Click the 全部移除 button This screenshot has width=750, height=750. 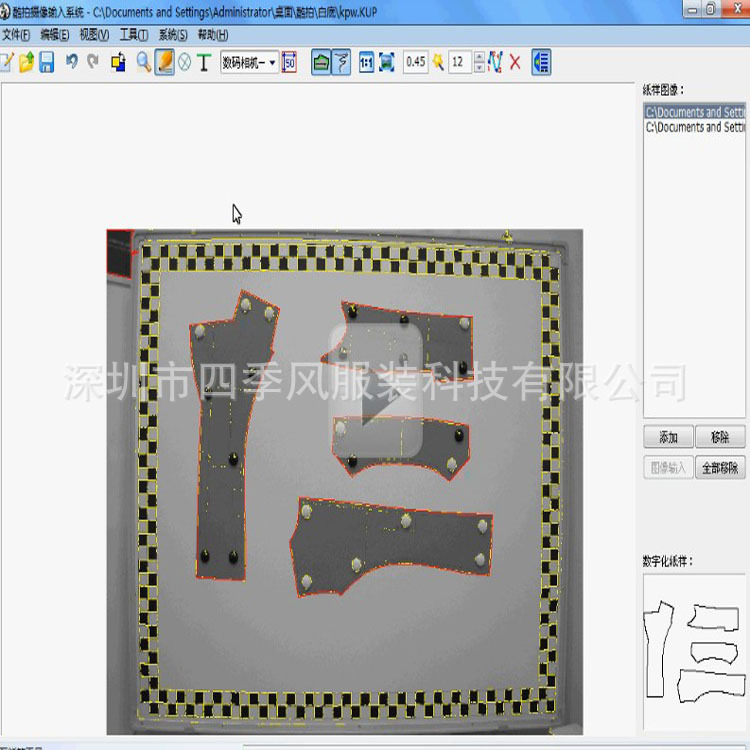(x=720, y=468)
